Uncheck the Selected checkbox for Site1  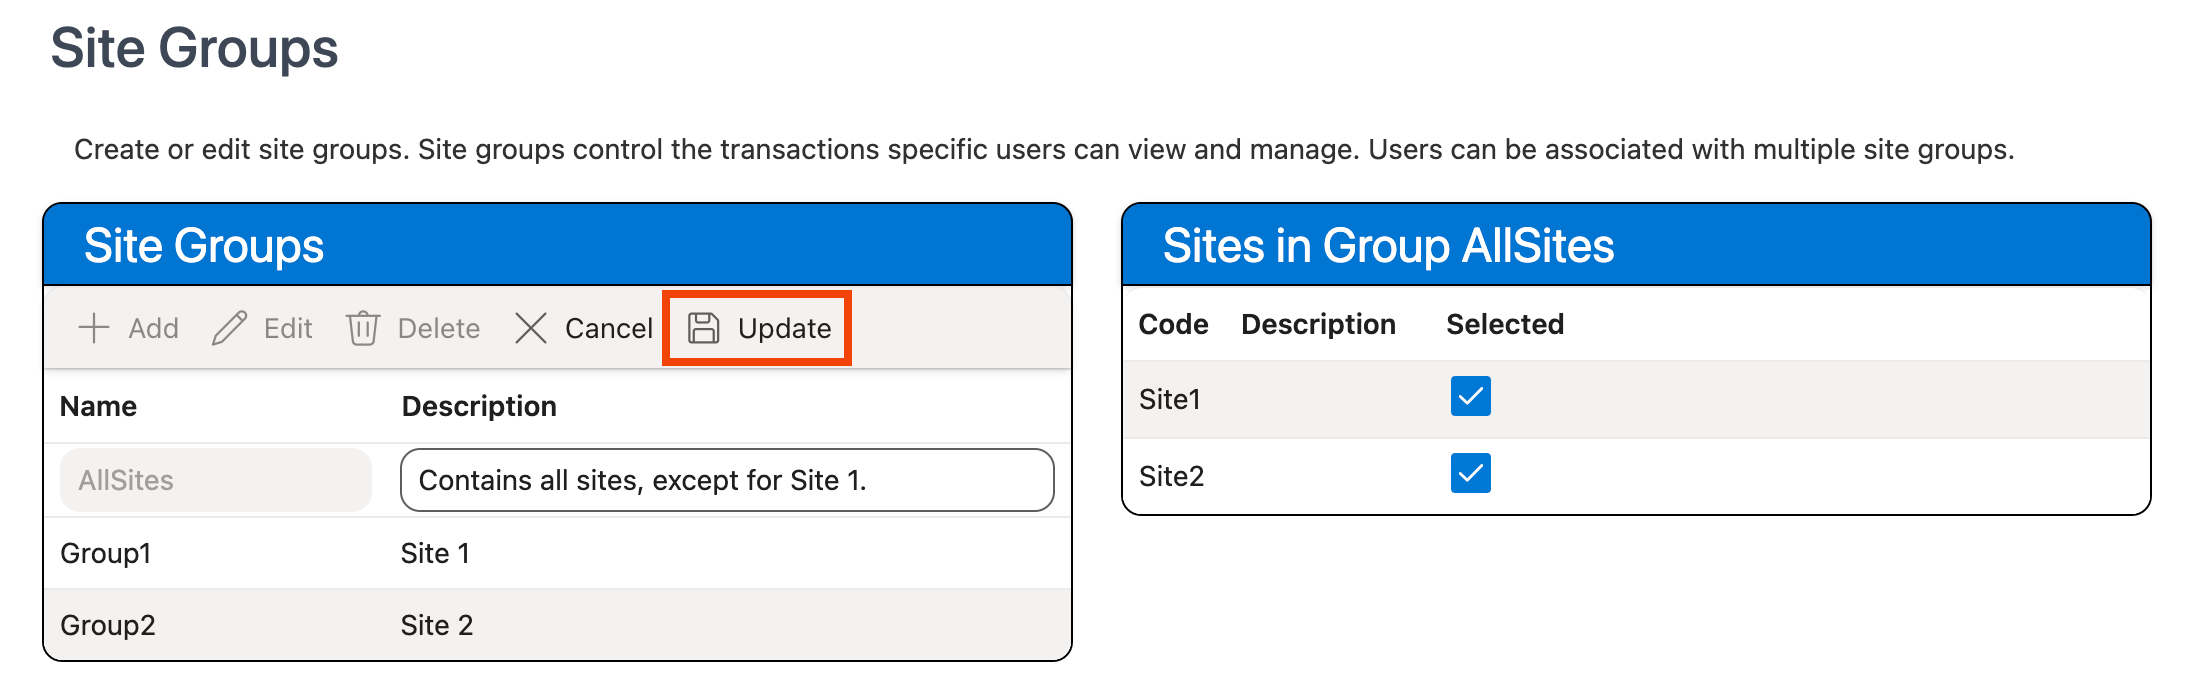1470,396
